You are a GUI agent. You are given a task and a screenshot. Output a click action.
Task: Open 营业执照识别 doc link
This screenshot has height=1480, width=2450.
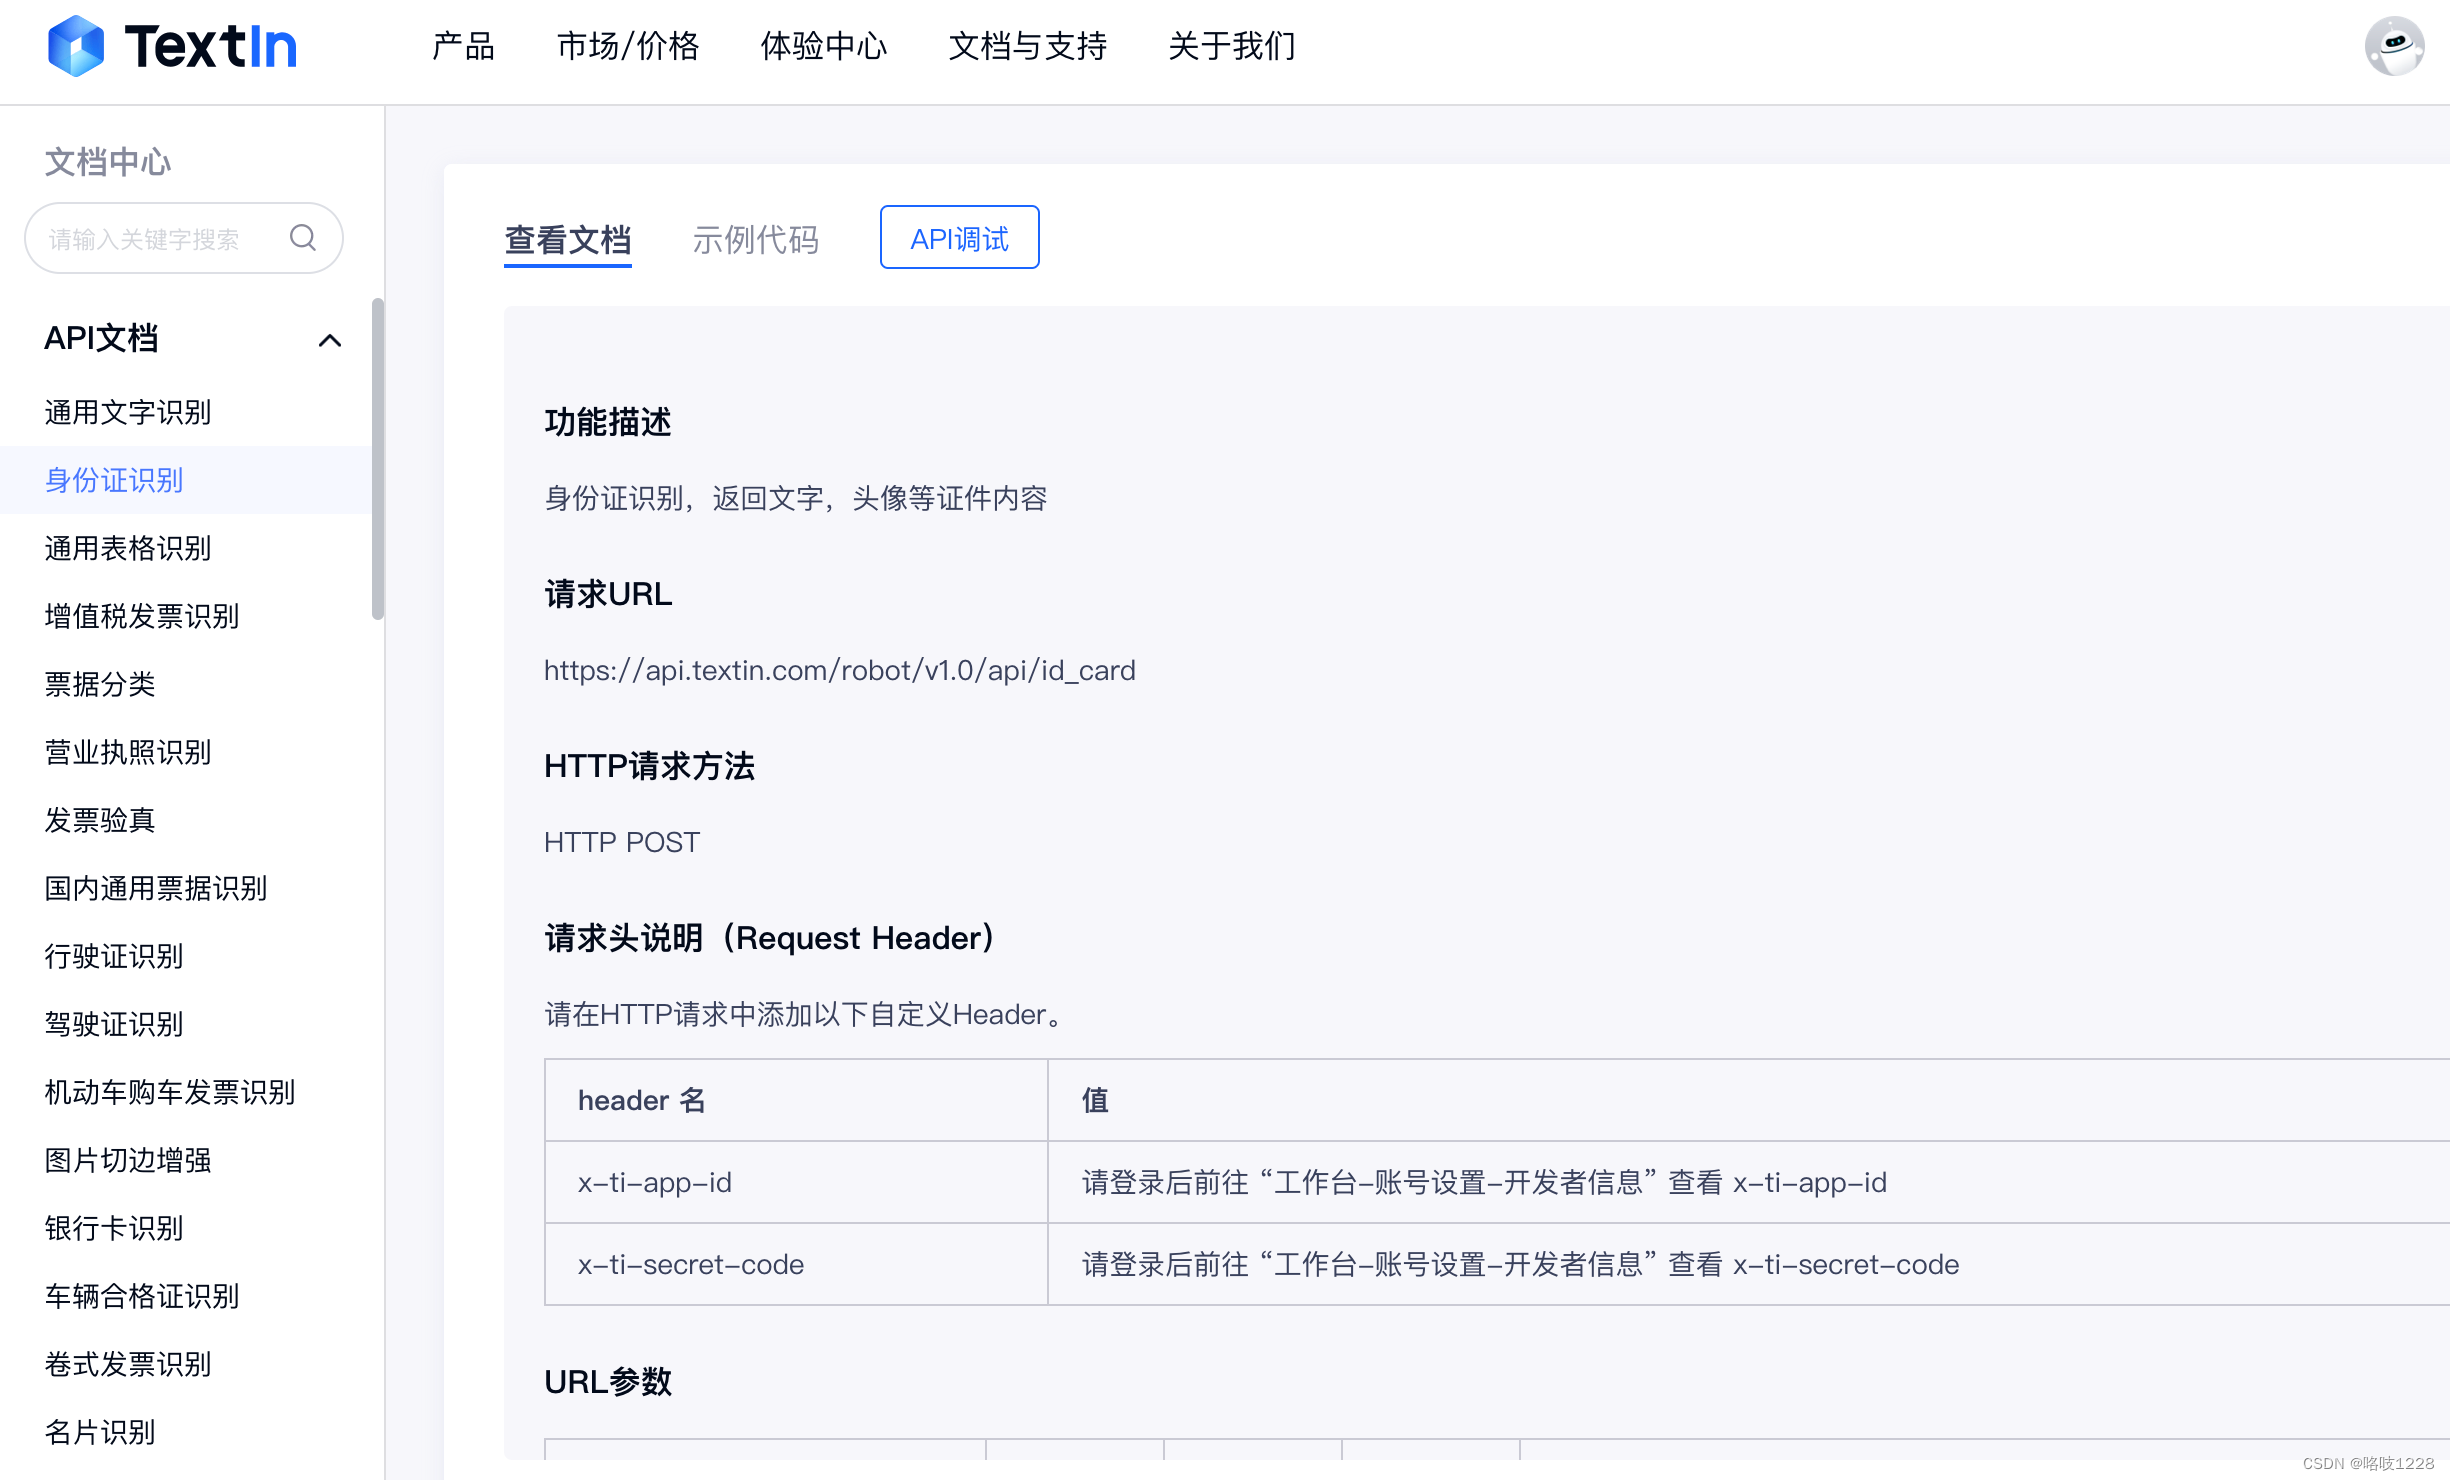pos(128,752)
